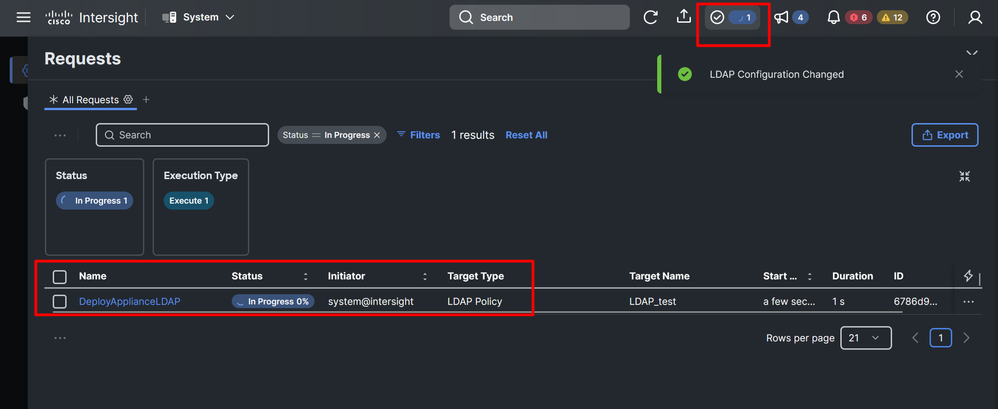Click the upload icon in top bar
The image size is (998, 409).
pos(684,17)
